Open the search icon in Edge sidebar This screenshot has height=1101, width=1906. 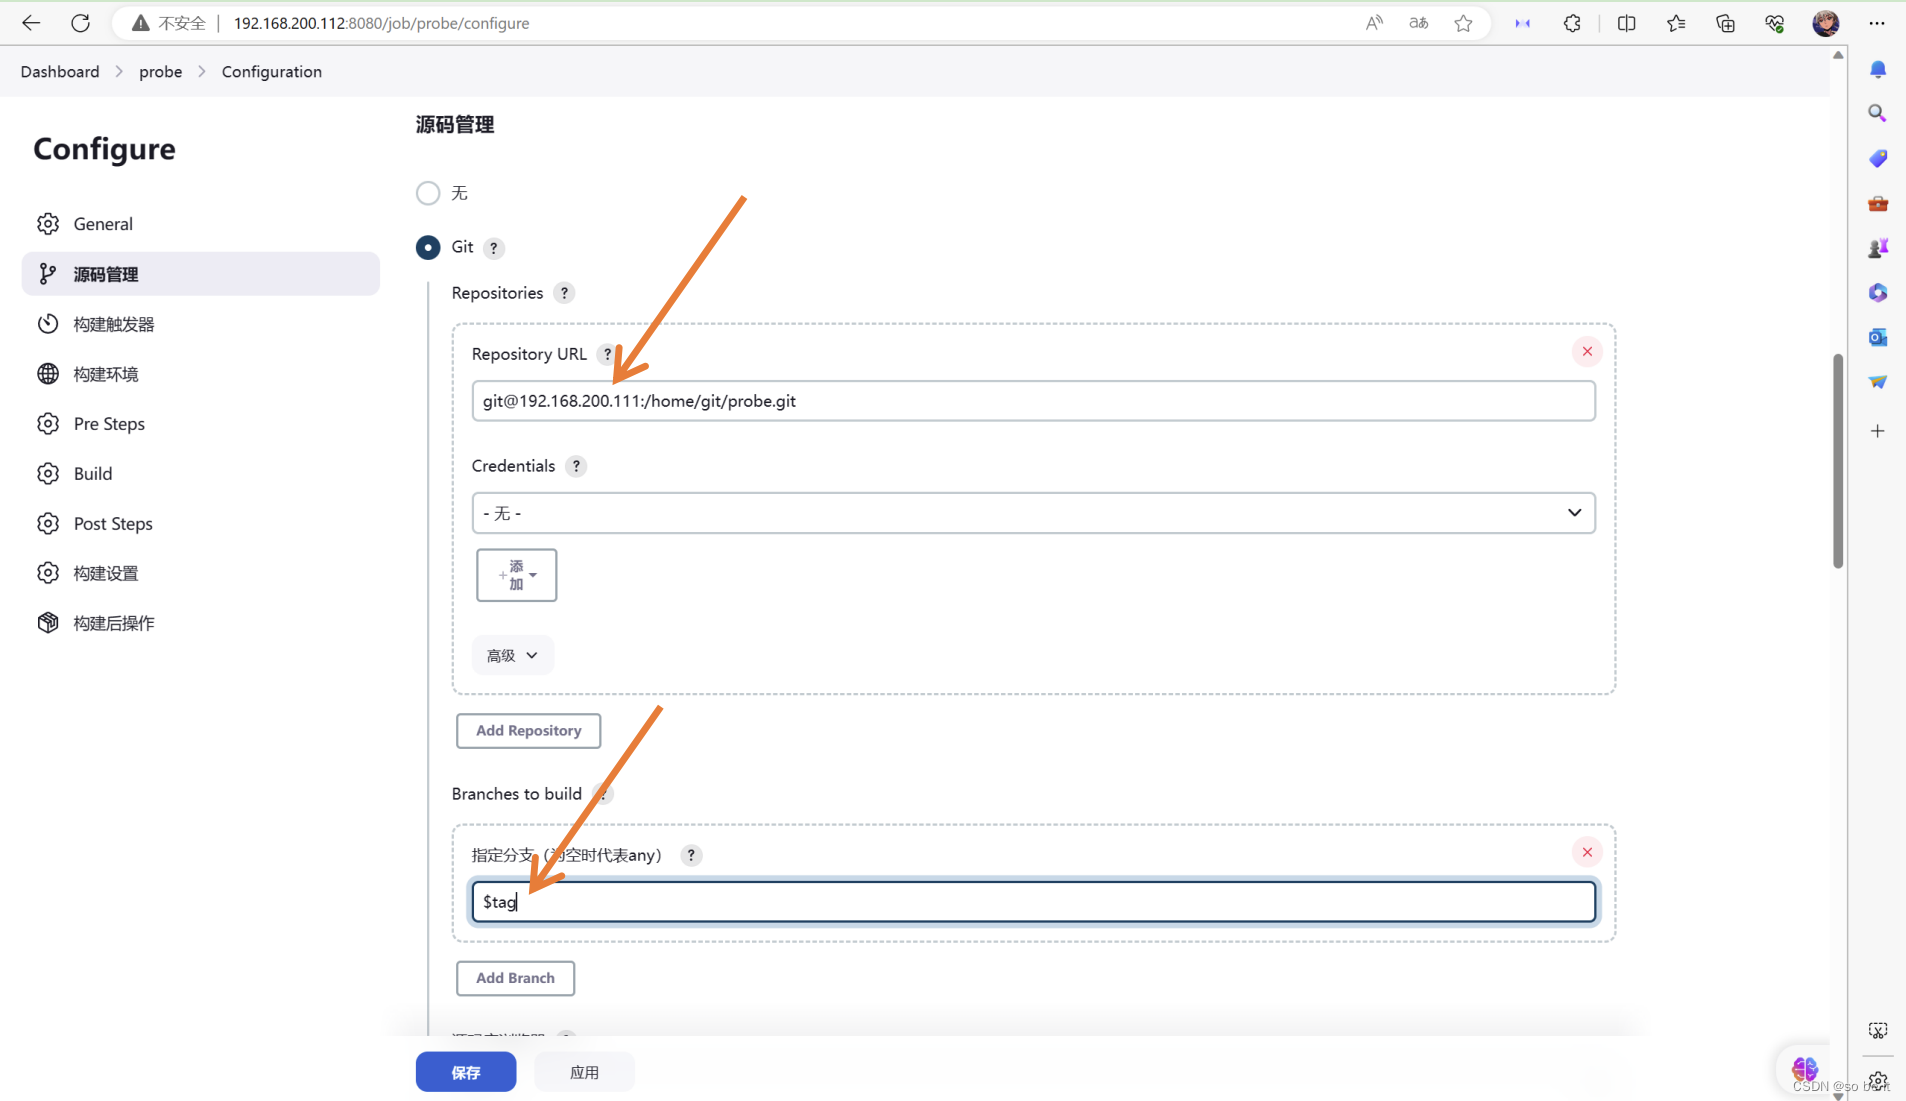pyautogui.click(x=1878, y=113)
